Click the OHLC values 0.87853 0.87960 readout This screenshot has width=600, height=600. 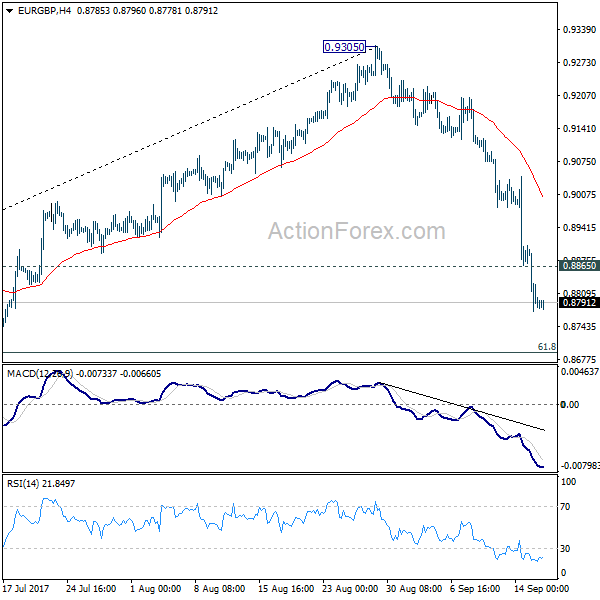(x=111, y=11)
